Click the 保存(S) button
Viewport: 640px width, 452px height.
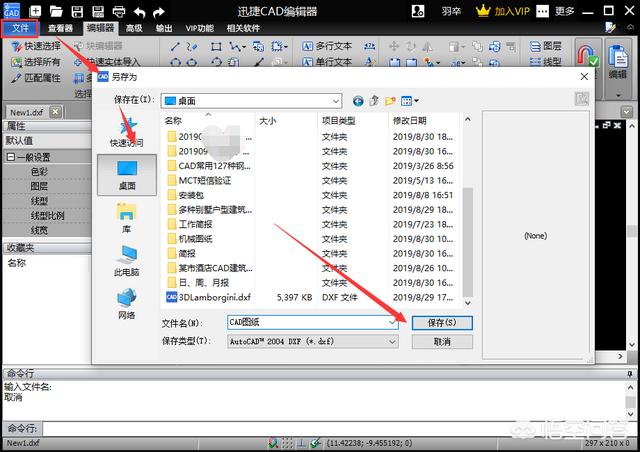click(442, 323)
